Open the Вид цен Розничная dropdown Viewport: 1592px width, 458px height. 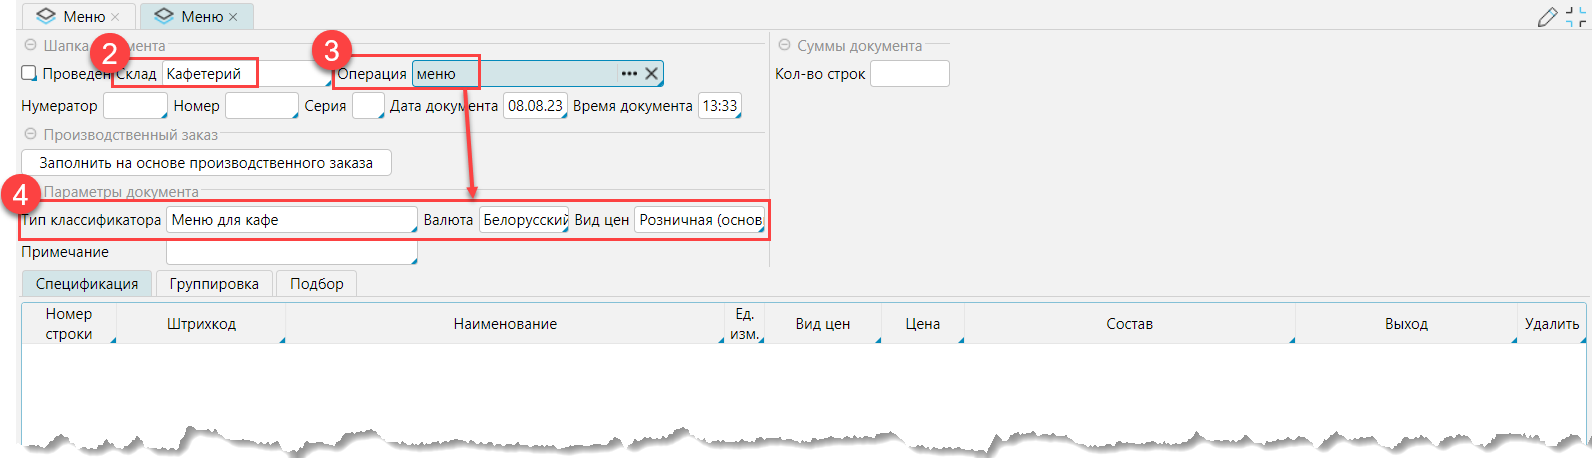700,220
